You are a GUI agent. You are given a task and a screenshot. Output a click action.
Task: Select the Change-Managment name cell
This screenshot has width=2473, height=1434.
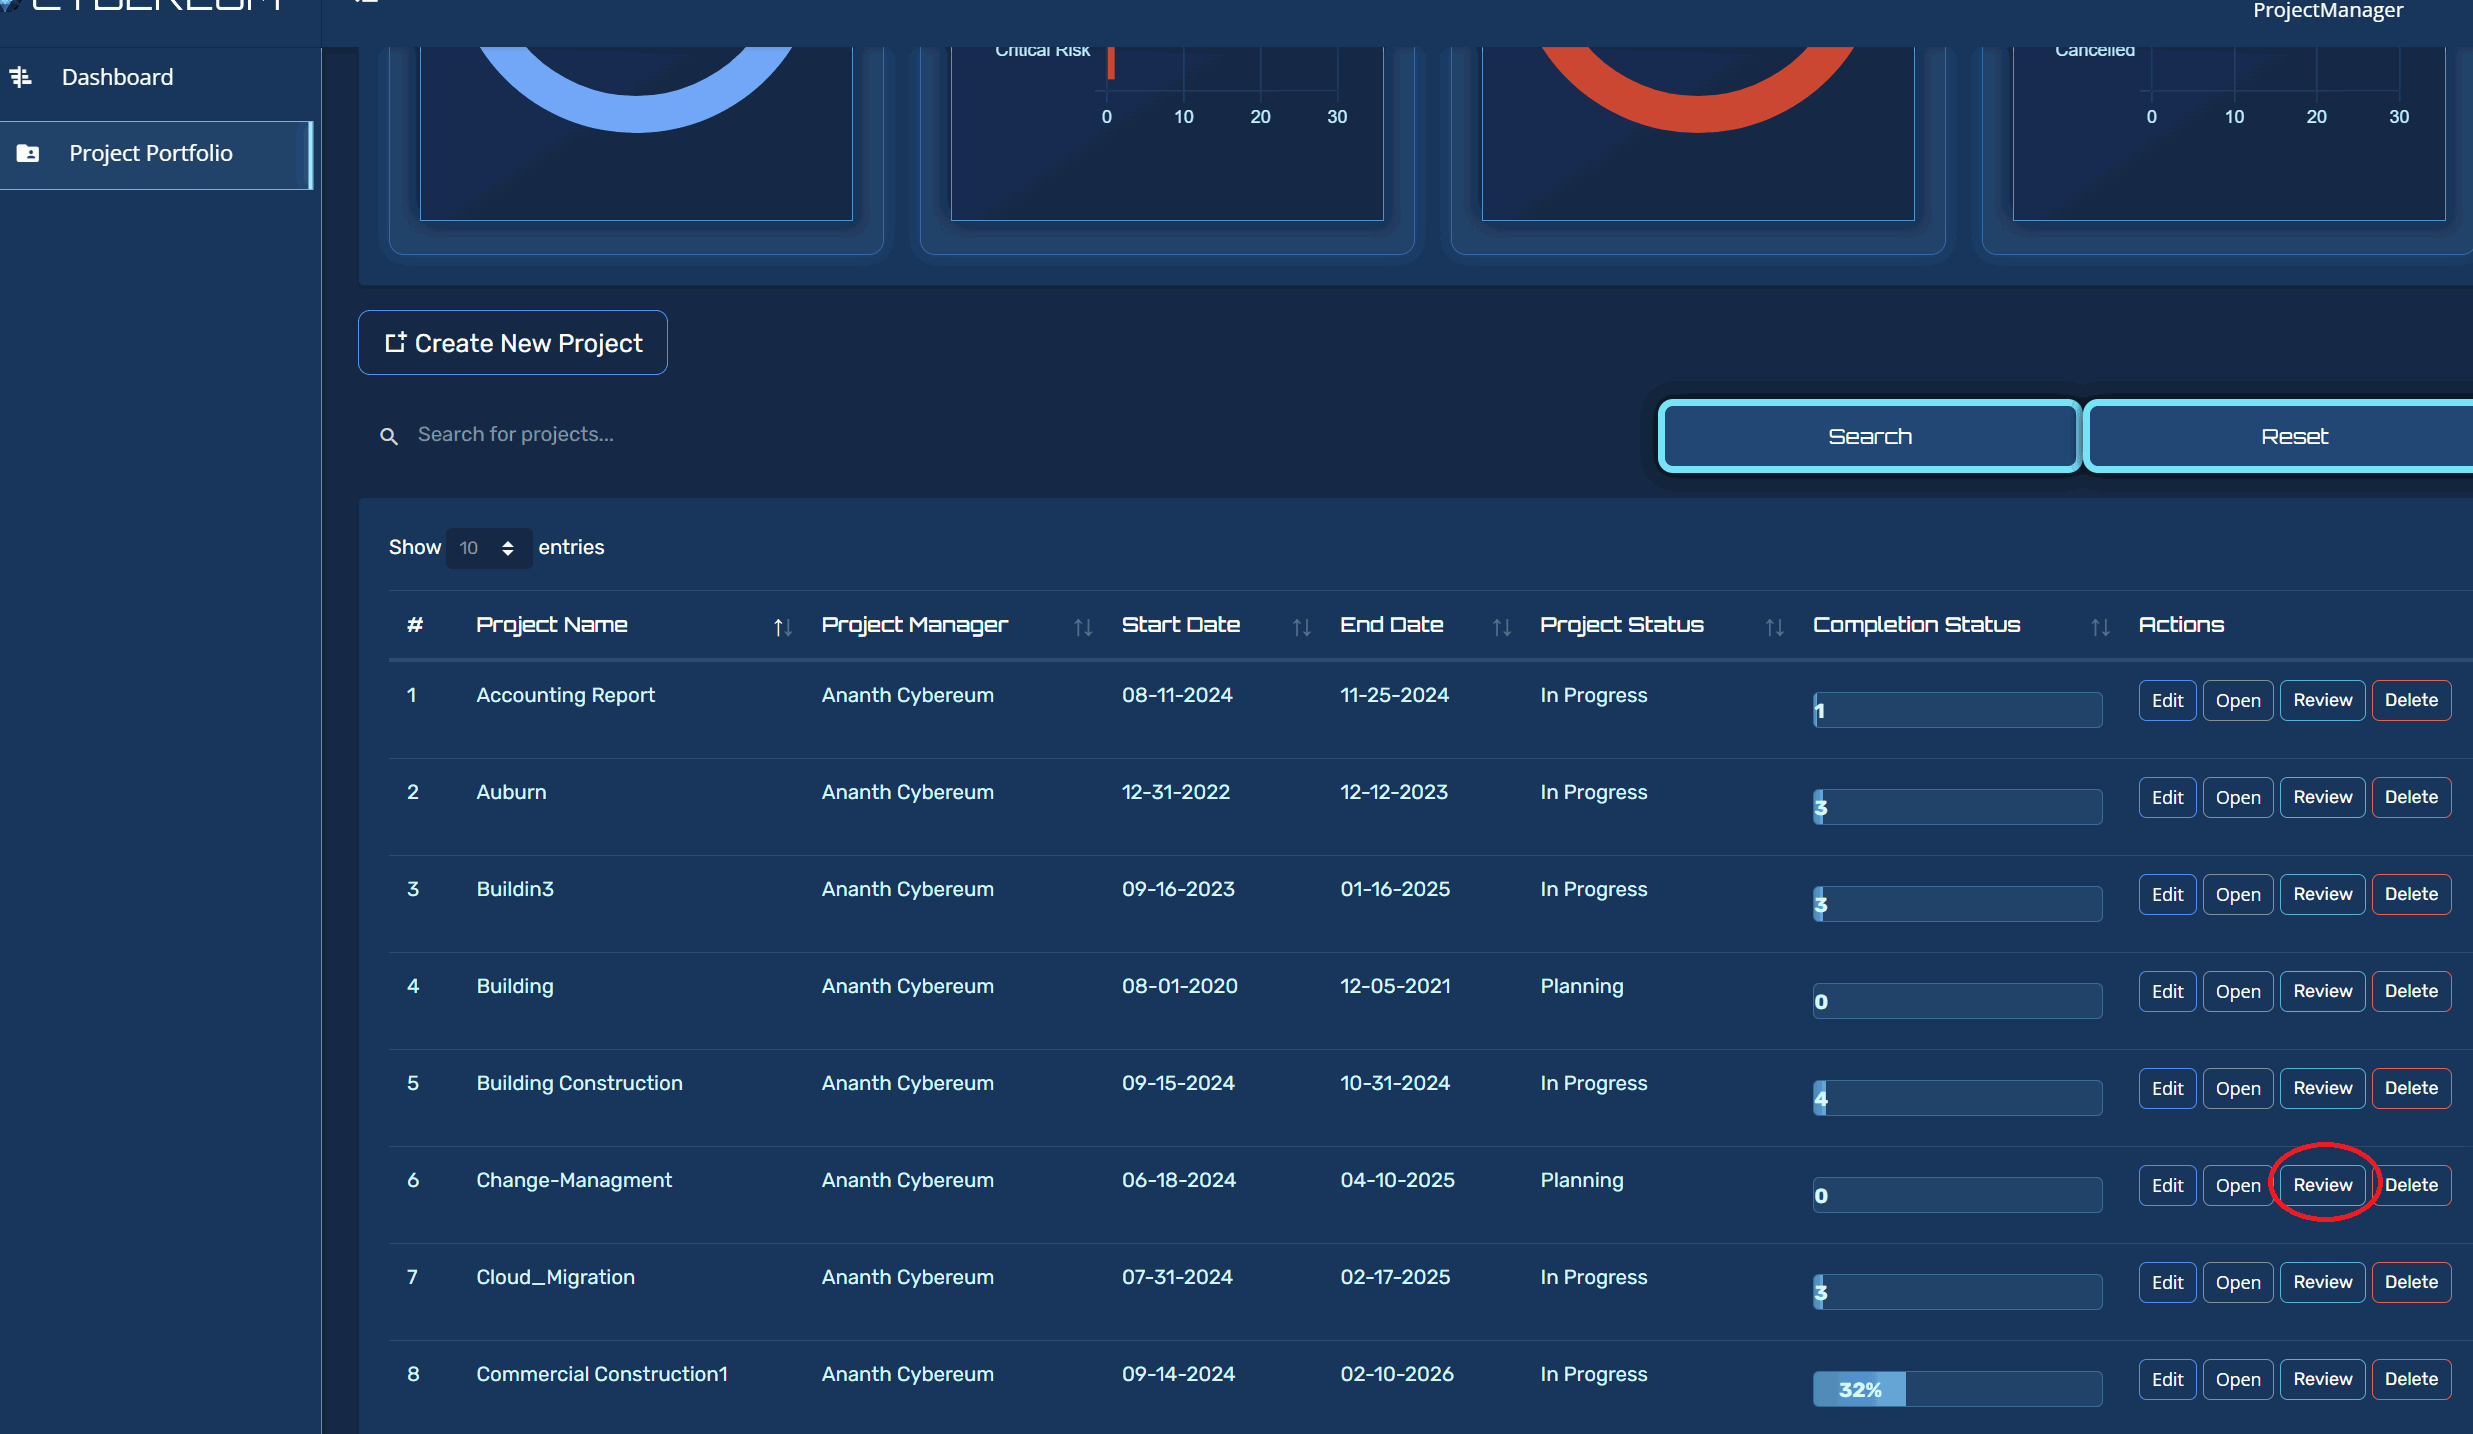point(574,1180)
